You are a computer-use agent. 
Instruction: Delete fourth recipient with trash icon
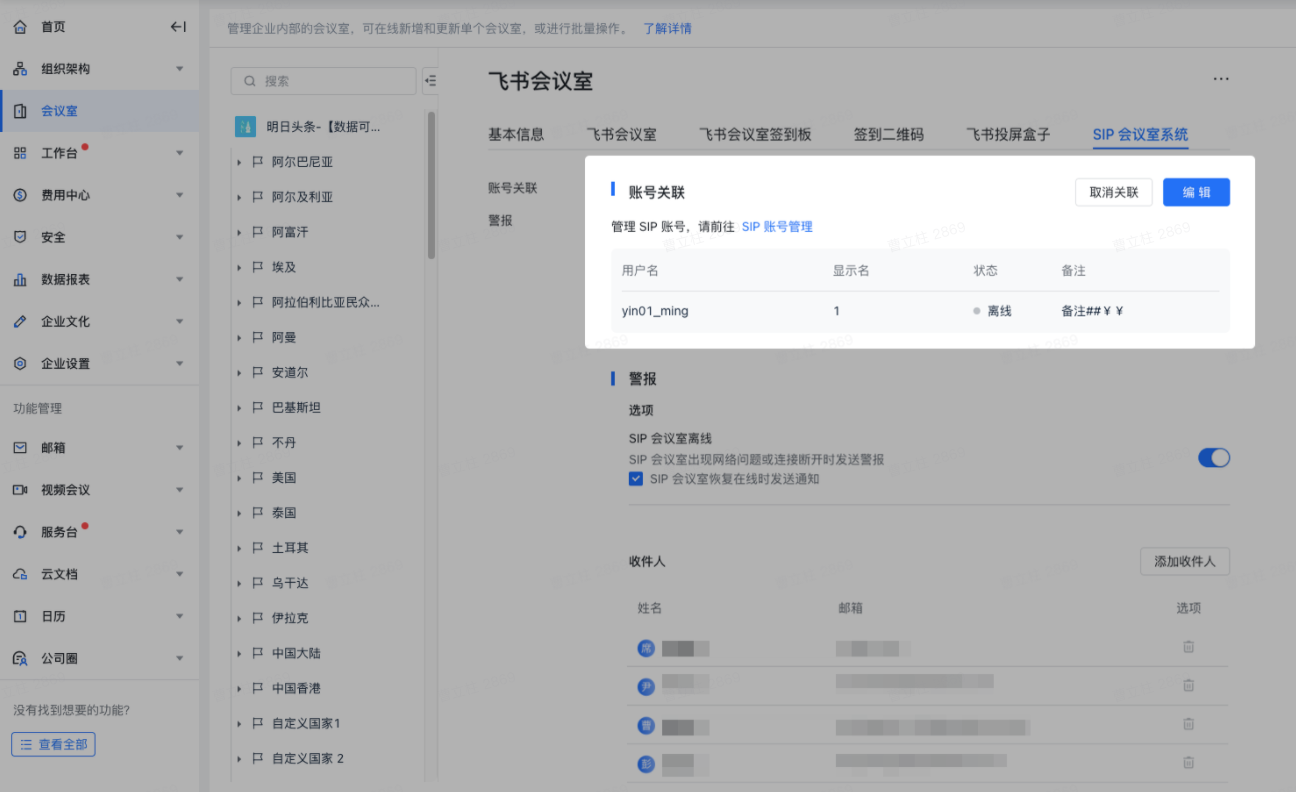pyautogui.click(x=1188, y=762)
